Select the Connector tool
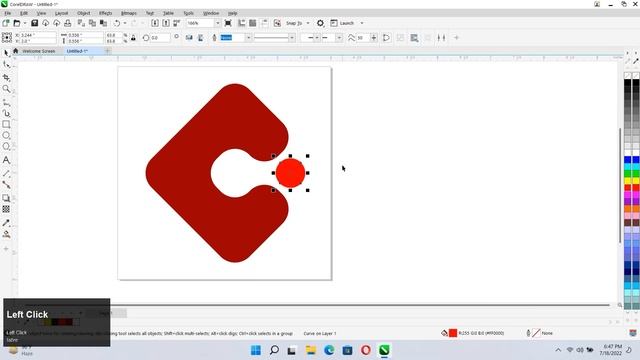This screenshot has width=640, height=360. 6,185
